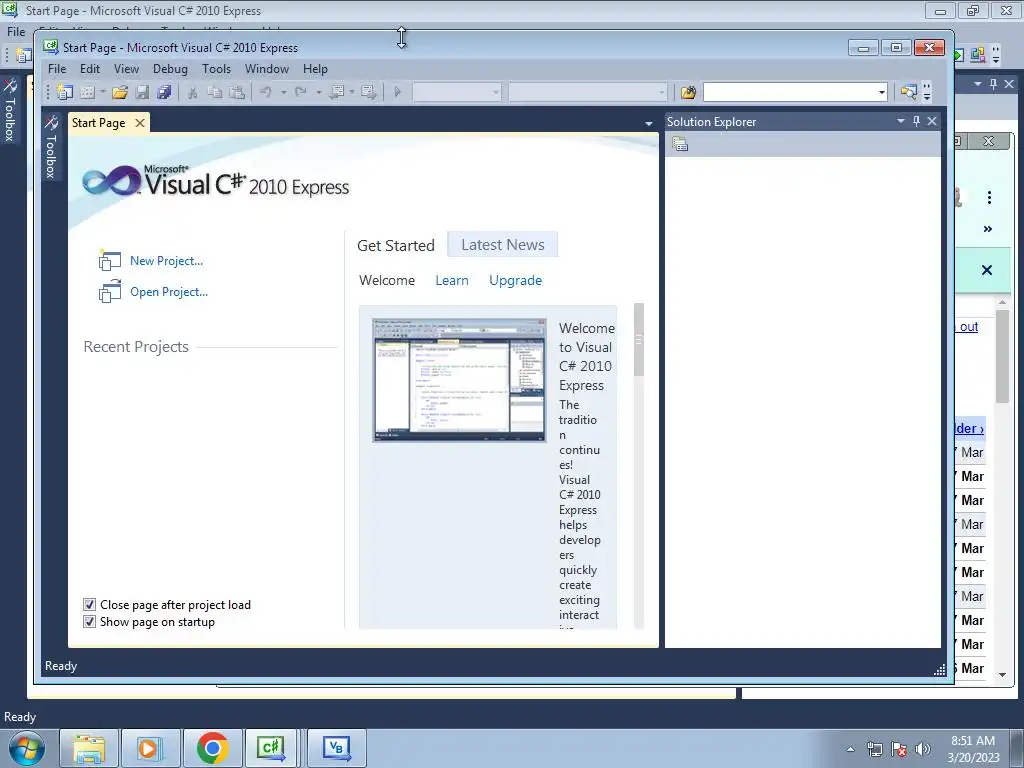Viewport: 1024px width, 768px height.
Task: Click the New Project toolbar icon
Action: (x=65, y=92)
